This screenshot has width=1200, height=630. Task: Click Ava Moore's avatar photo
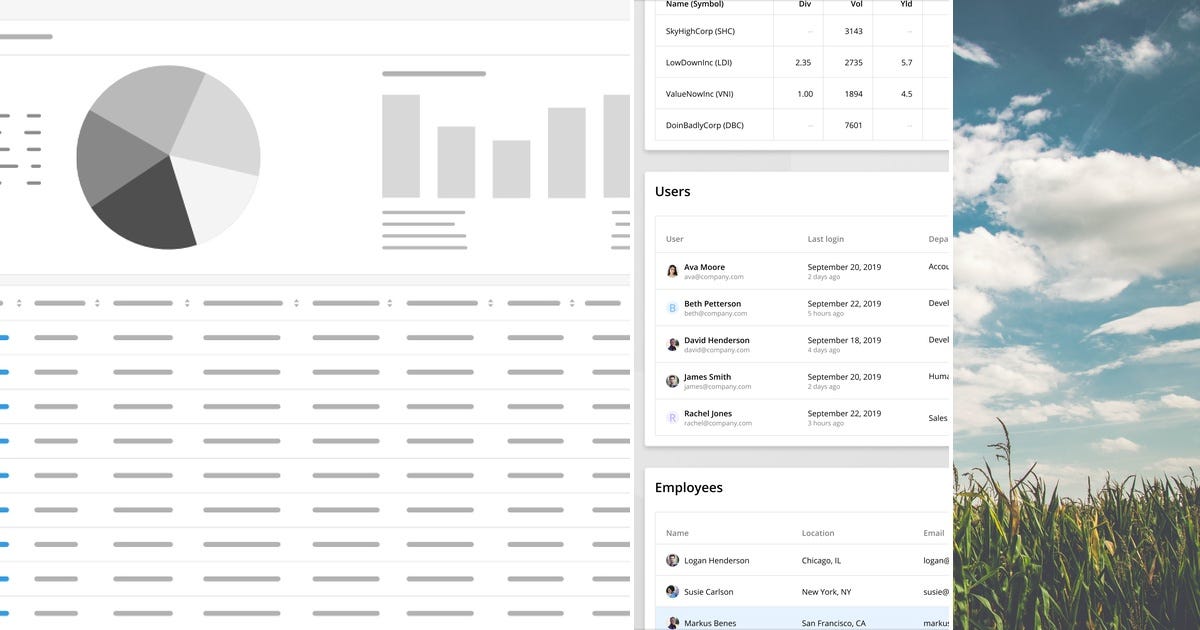pos(672,271)
